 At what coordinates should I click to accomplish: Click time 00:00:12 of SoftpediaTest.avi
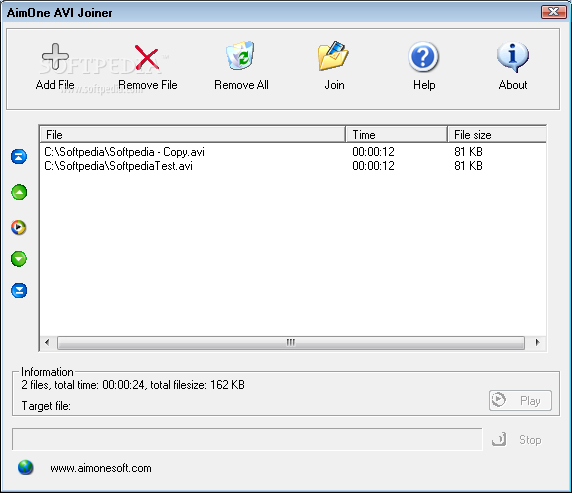tap(373, 166)
